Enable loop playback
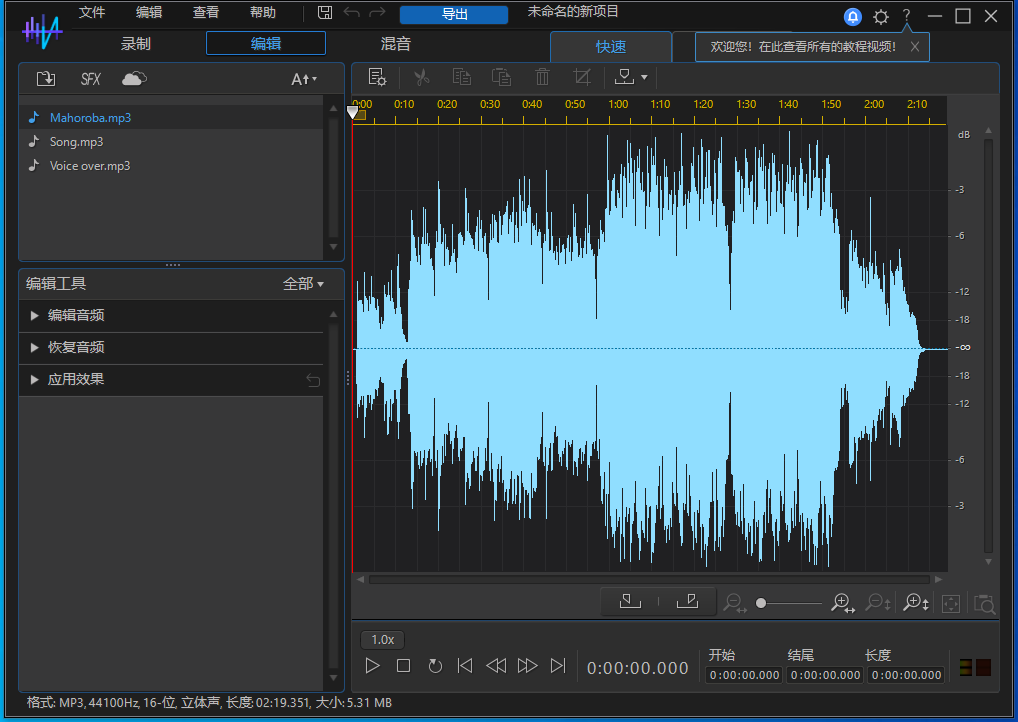 point(434,665)
